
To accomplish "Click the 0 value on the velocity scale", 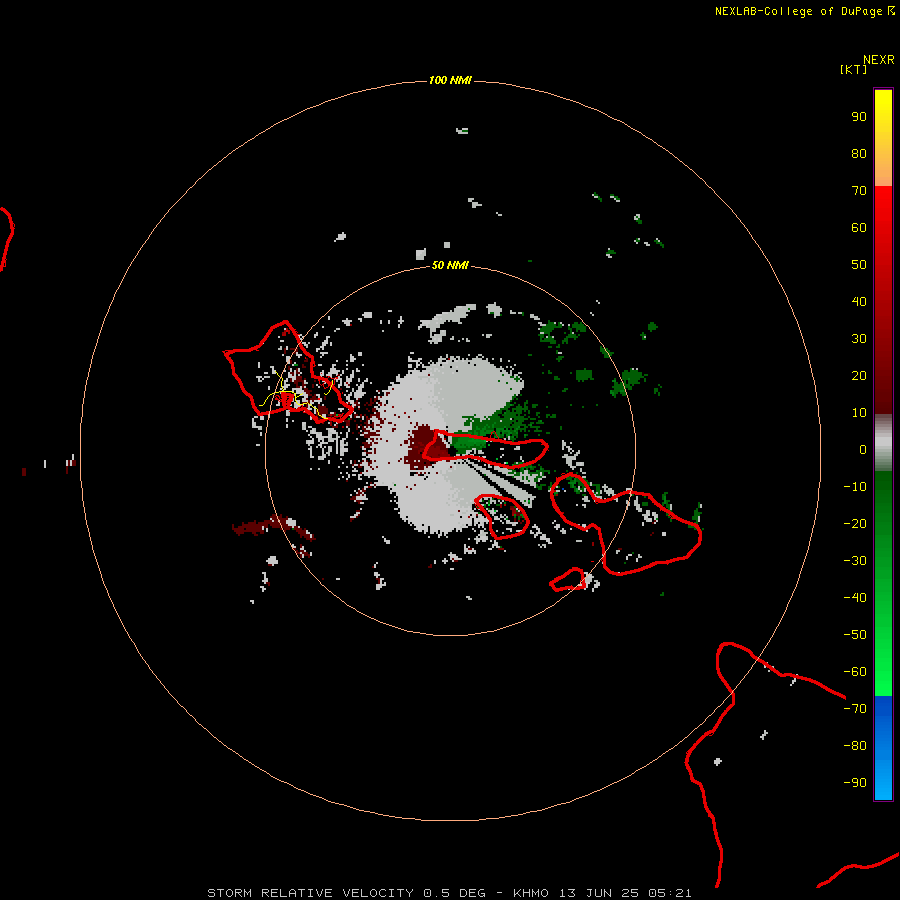I will click(x=863, y=449).
